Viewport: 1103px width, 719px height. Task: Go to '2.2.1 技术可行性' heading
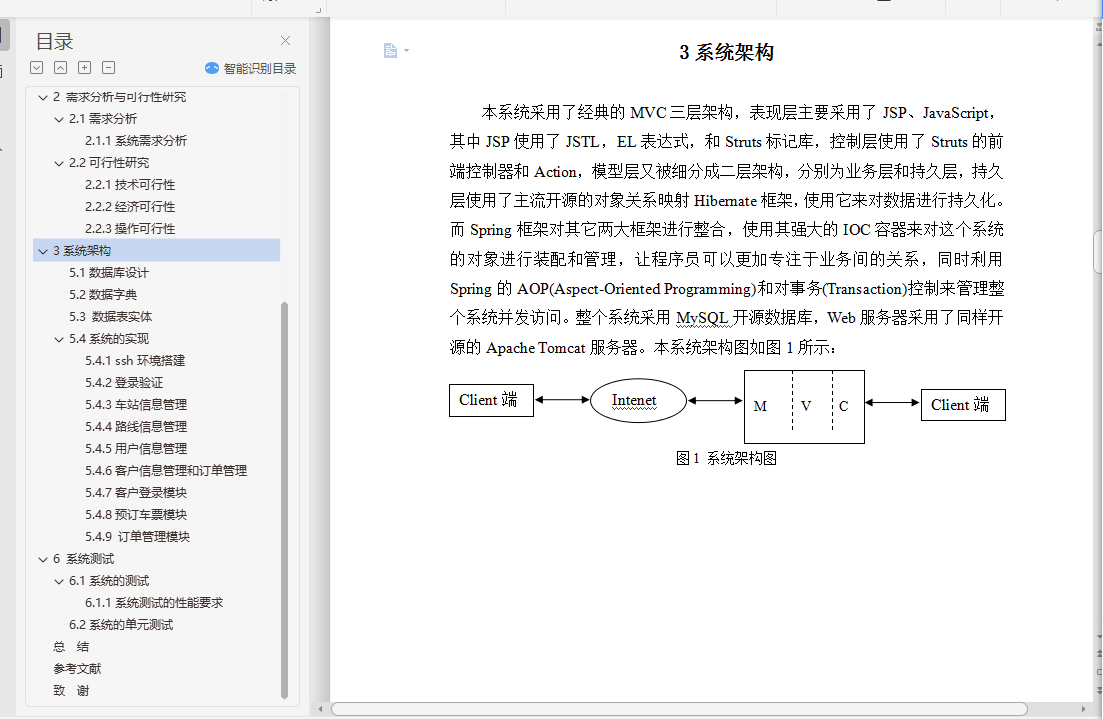click(x=130, y=184)
